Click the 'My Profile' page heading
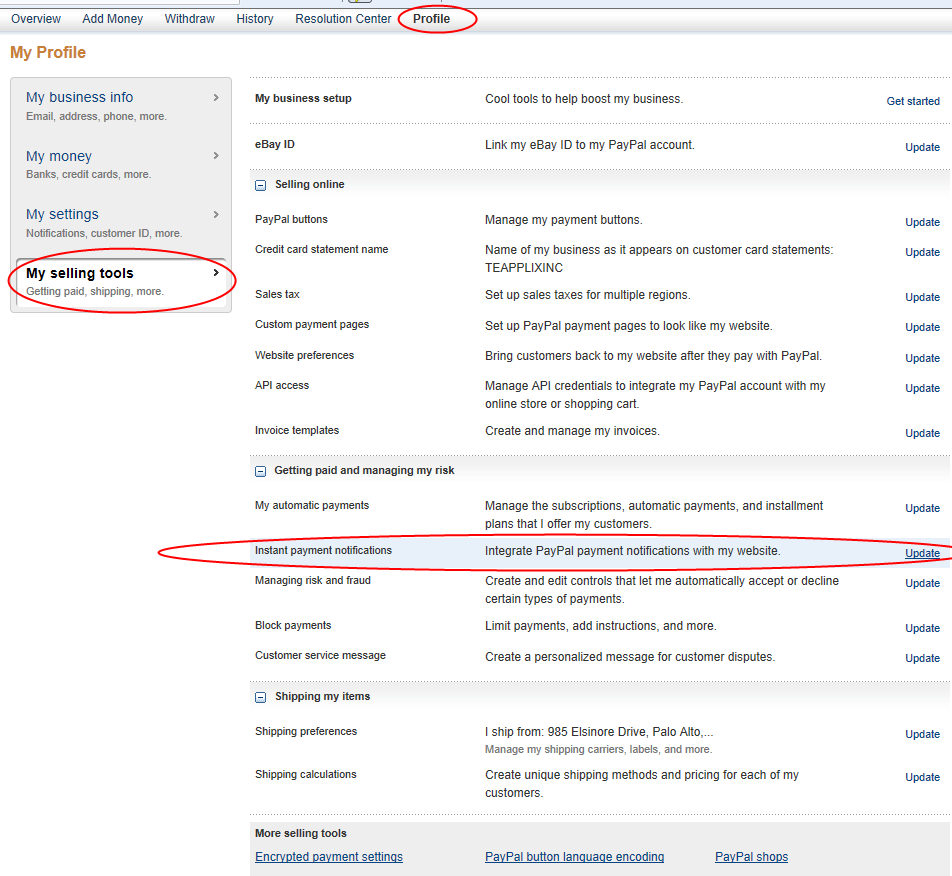The height and width of the screenshot is (876, 952). tap(48, 53)
